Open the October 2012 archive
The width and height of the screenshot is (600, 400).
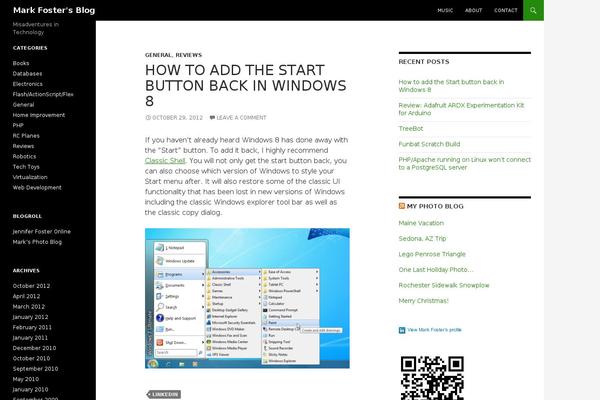(31, 286)
